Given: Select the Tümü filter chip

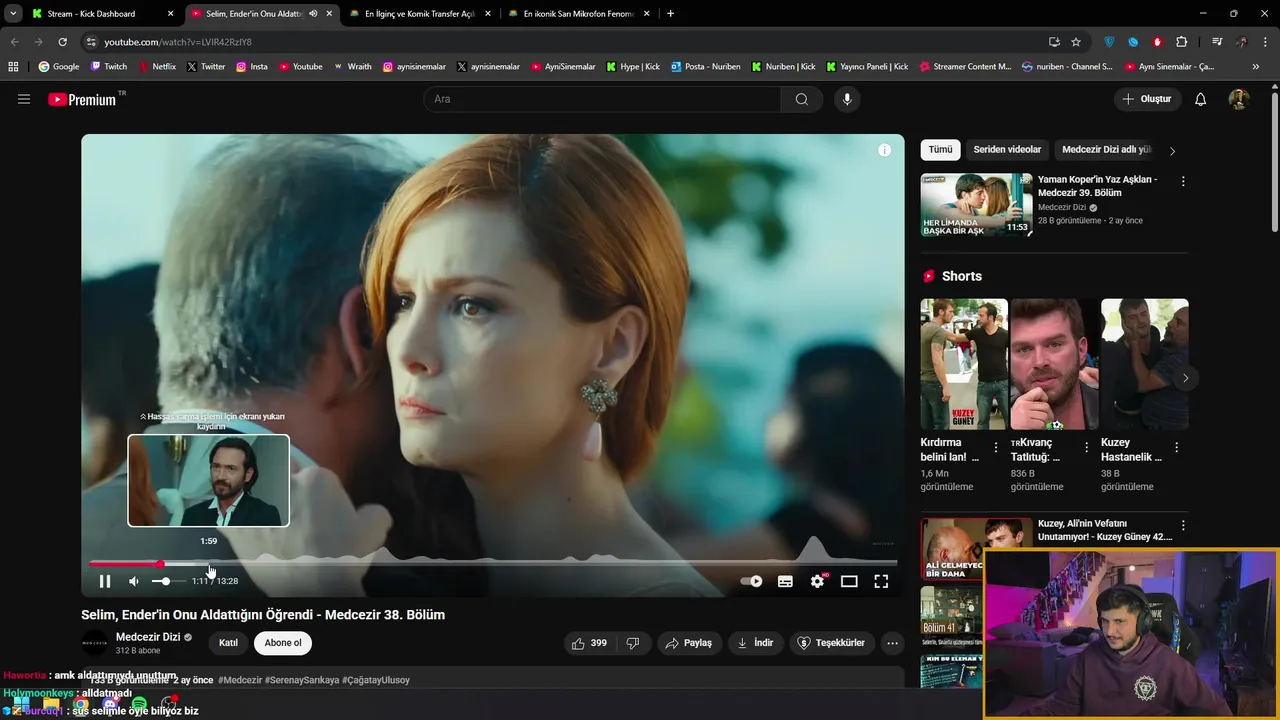Looking at the screenshot, I should point(941,150).
